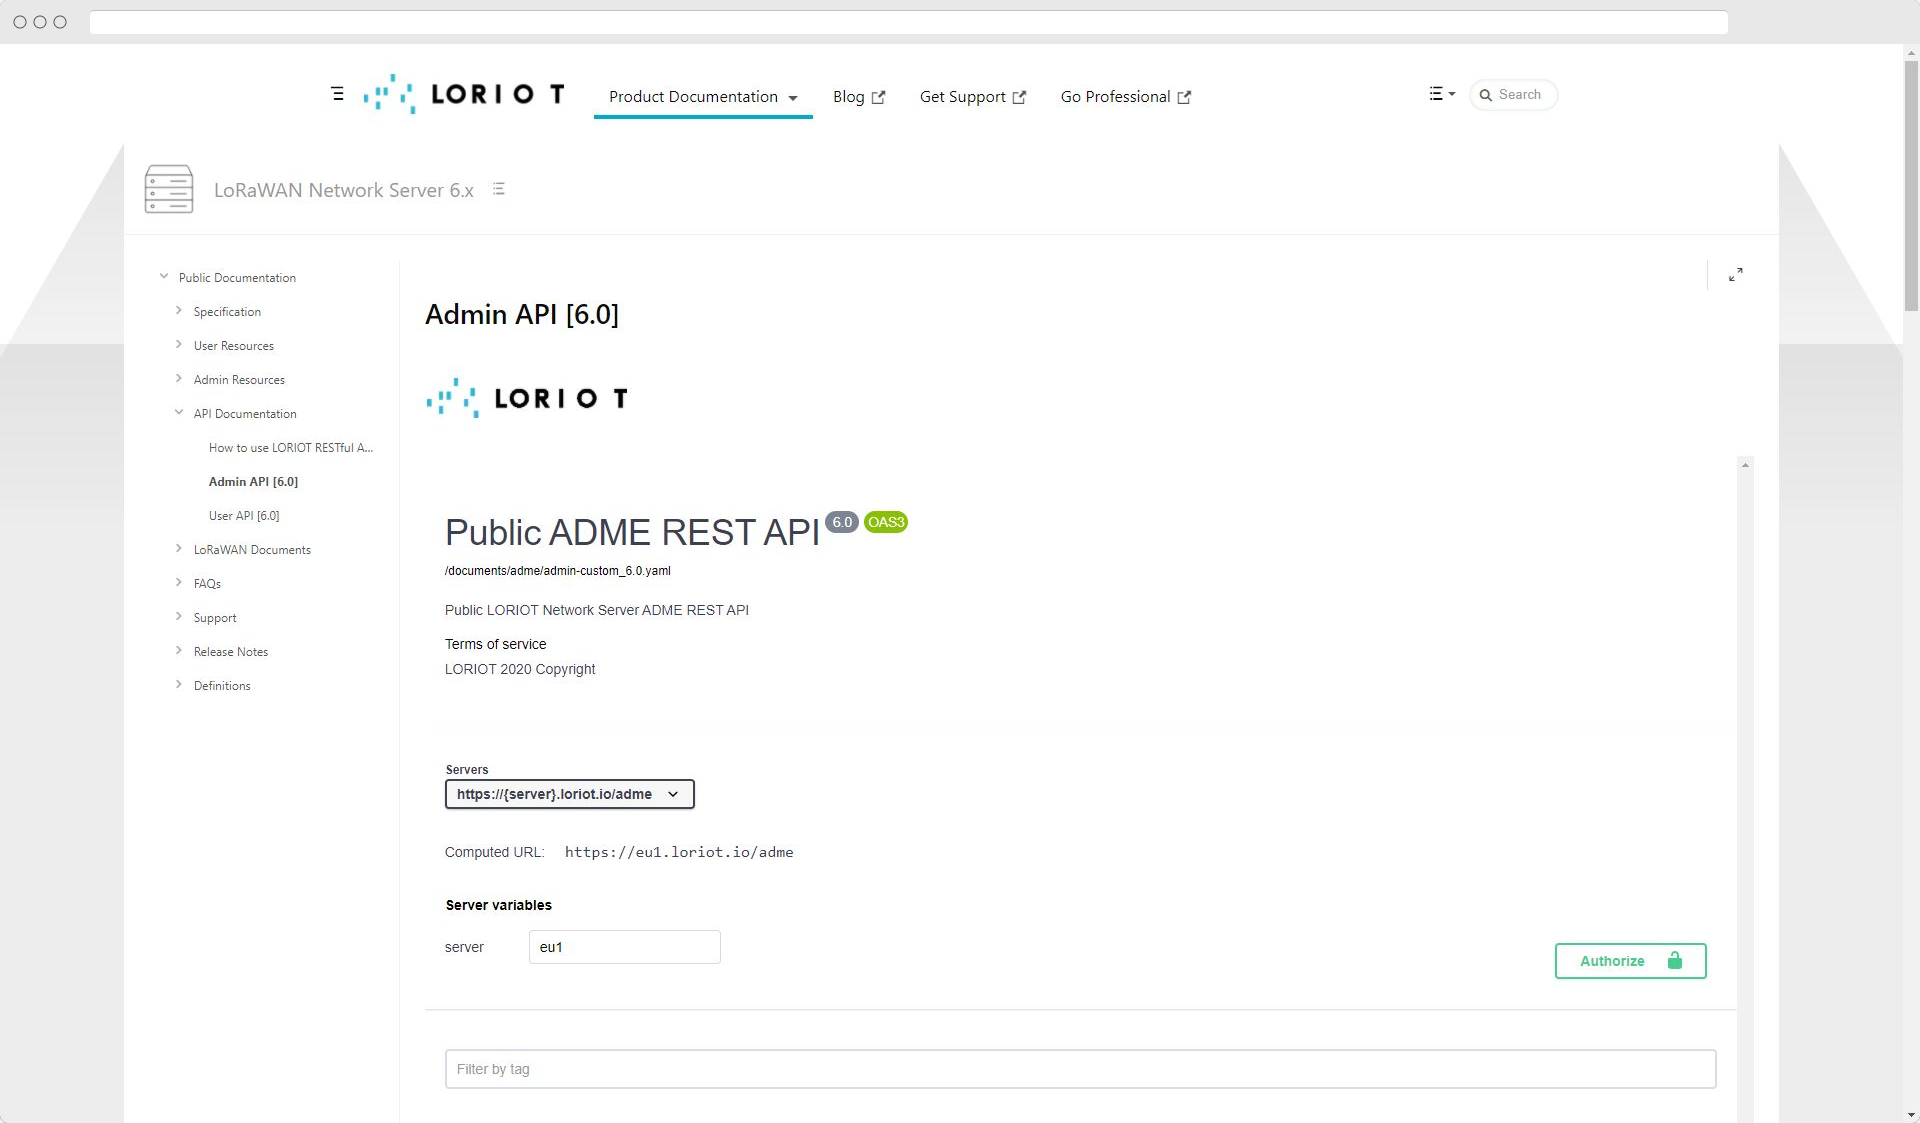This screenshot has height=1123, width=1920.
Task: Click the LORIOT logo in the header
Action: click(464, 94)
